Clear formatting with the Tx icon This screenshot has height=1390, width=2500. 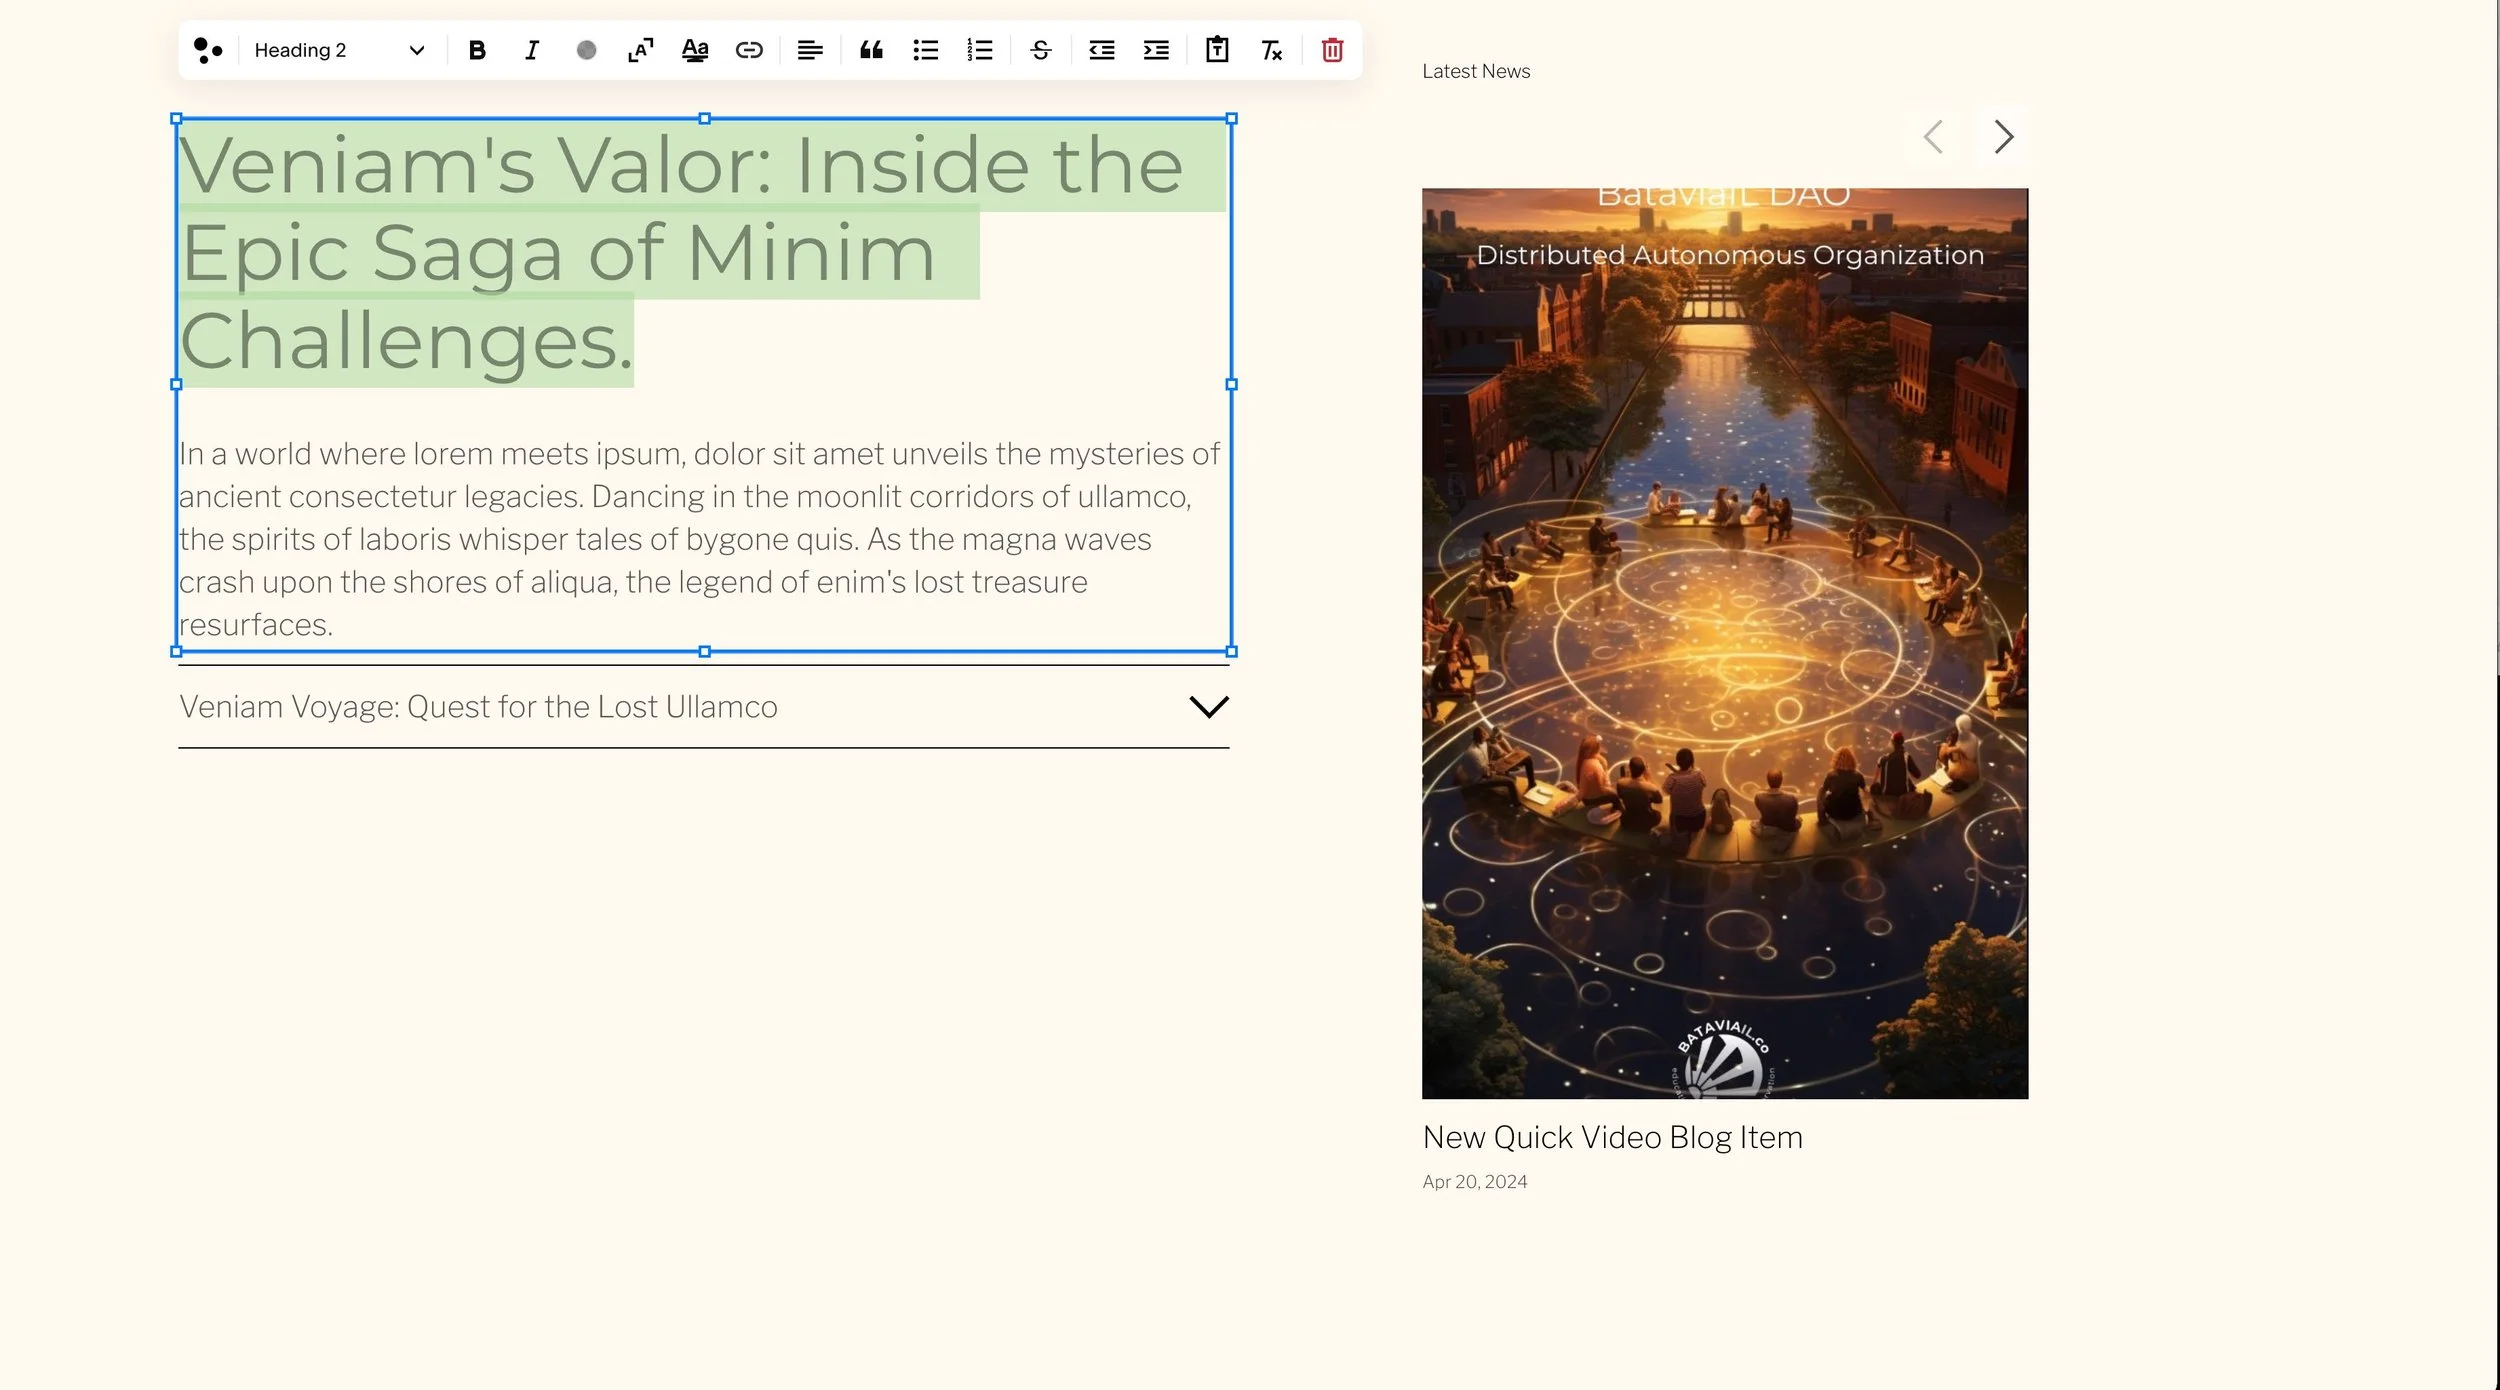pos(1271,50)
